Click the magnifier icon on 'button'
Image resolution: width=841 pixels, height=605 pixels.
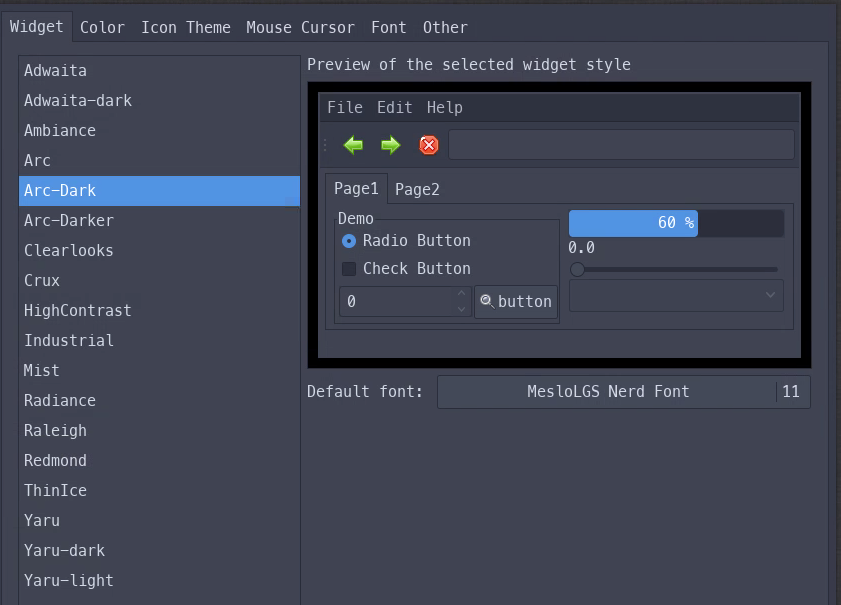486,301
